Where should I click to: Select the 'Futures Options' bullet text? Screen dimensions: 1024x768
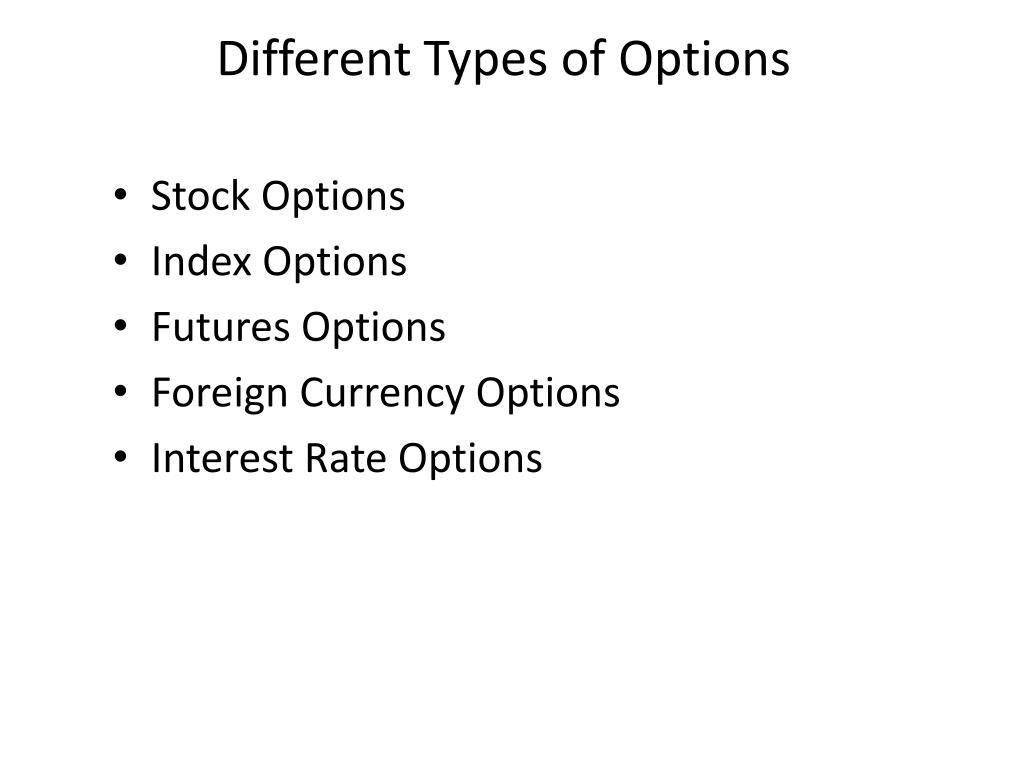(298, 327)
